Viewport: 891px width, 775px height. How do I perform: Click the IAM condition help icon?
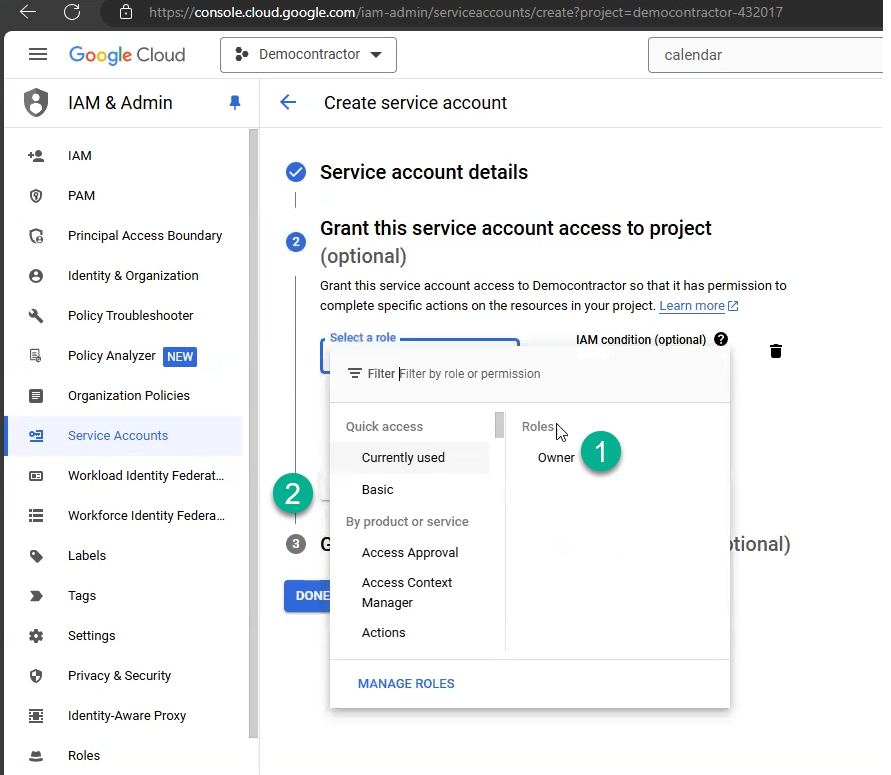point(721,339)
